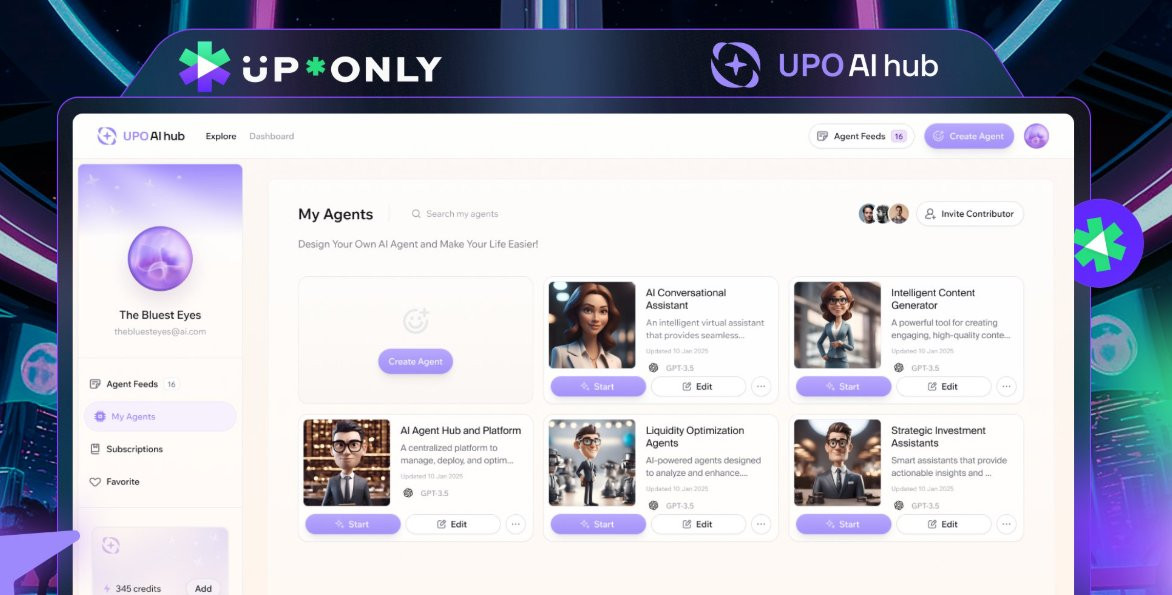Click the Create Agent button in header

(x=969, y=136)
